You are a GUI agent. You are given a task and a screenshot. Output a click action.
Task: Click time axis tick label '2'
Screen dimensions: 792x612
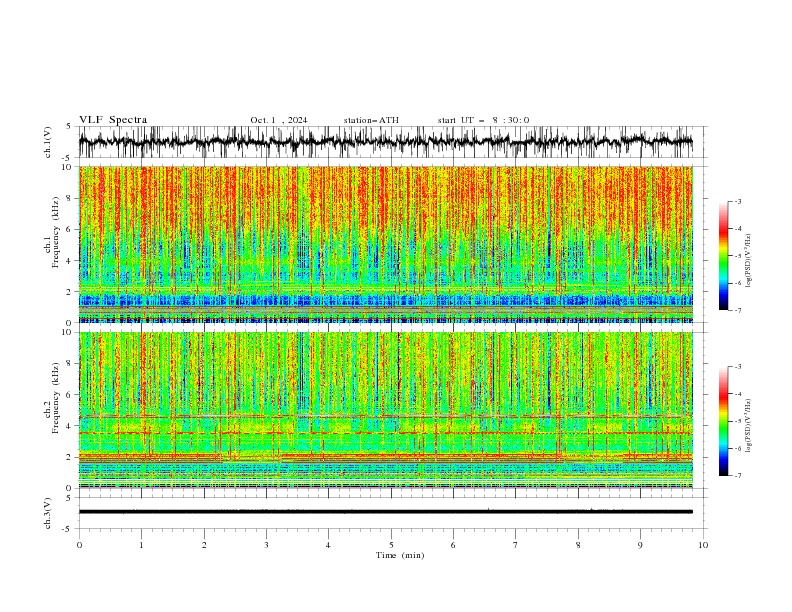coord(204,545)
